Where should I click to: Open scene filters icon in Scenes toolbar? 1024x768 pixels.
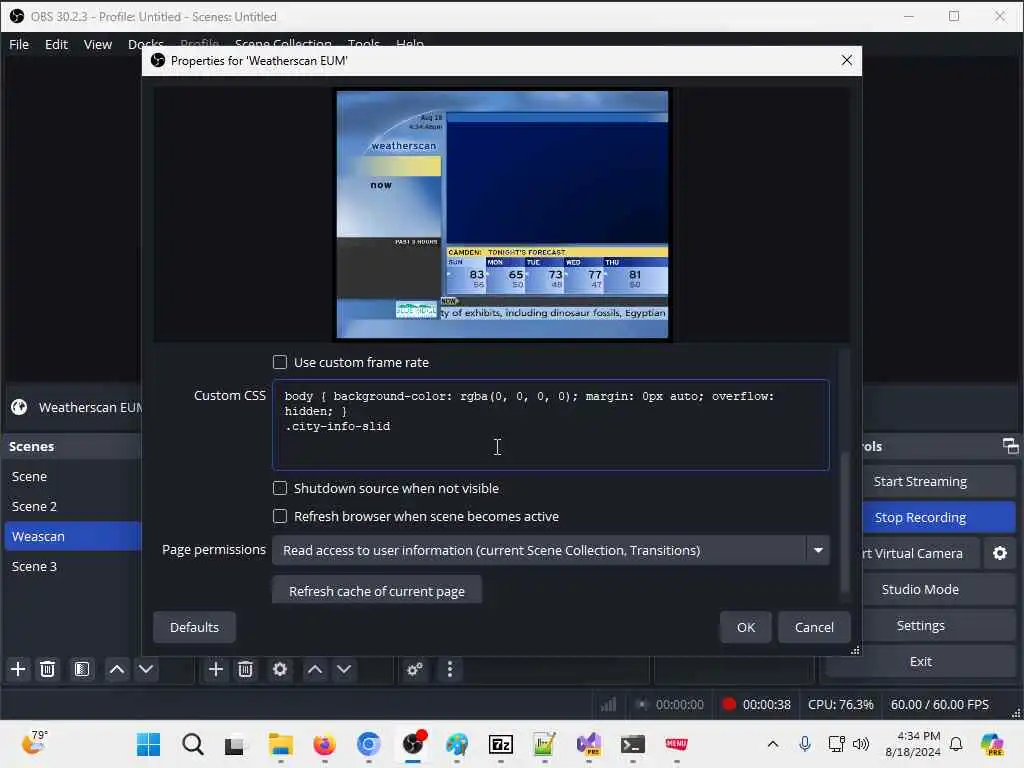(x=82, y=669)
